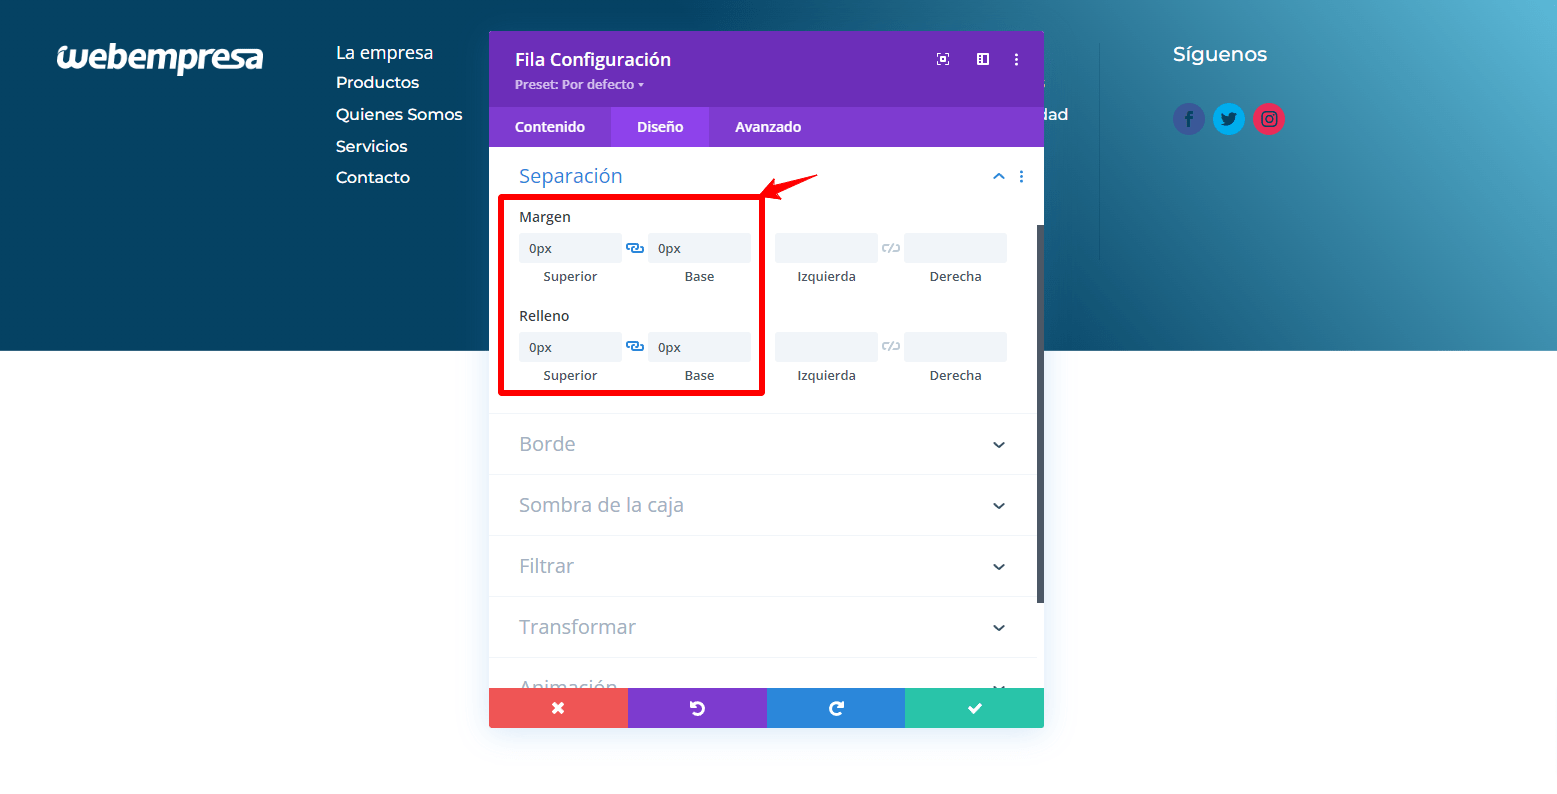
Task: Switch to Contenido tab
Action: click(550, 127)
